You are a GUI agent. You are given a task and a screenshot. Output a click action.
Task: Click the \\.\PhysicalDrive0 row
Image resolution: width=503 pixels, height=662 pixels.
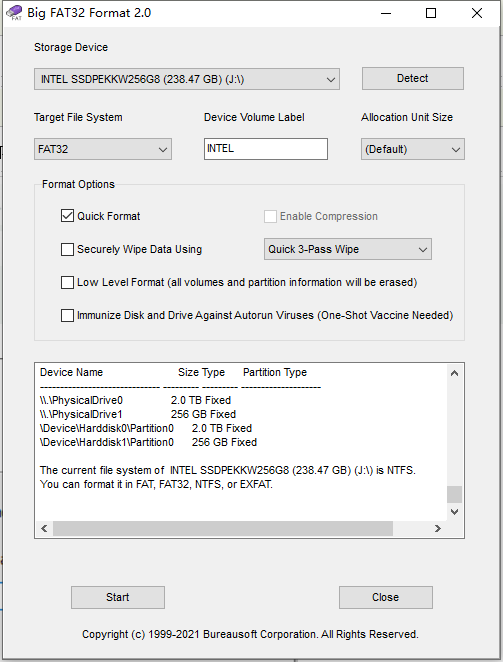point(135,400)
